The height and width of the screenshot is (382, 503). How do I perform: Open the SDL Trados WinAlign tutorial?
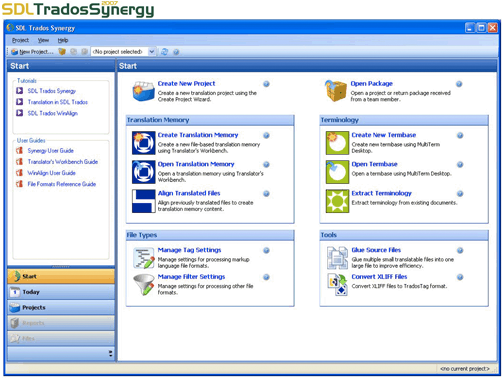pyautogui.click(x=53, y=113)
